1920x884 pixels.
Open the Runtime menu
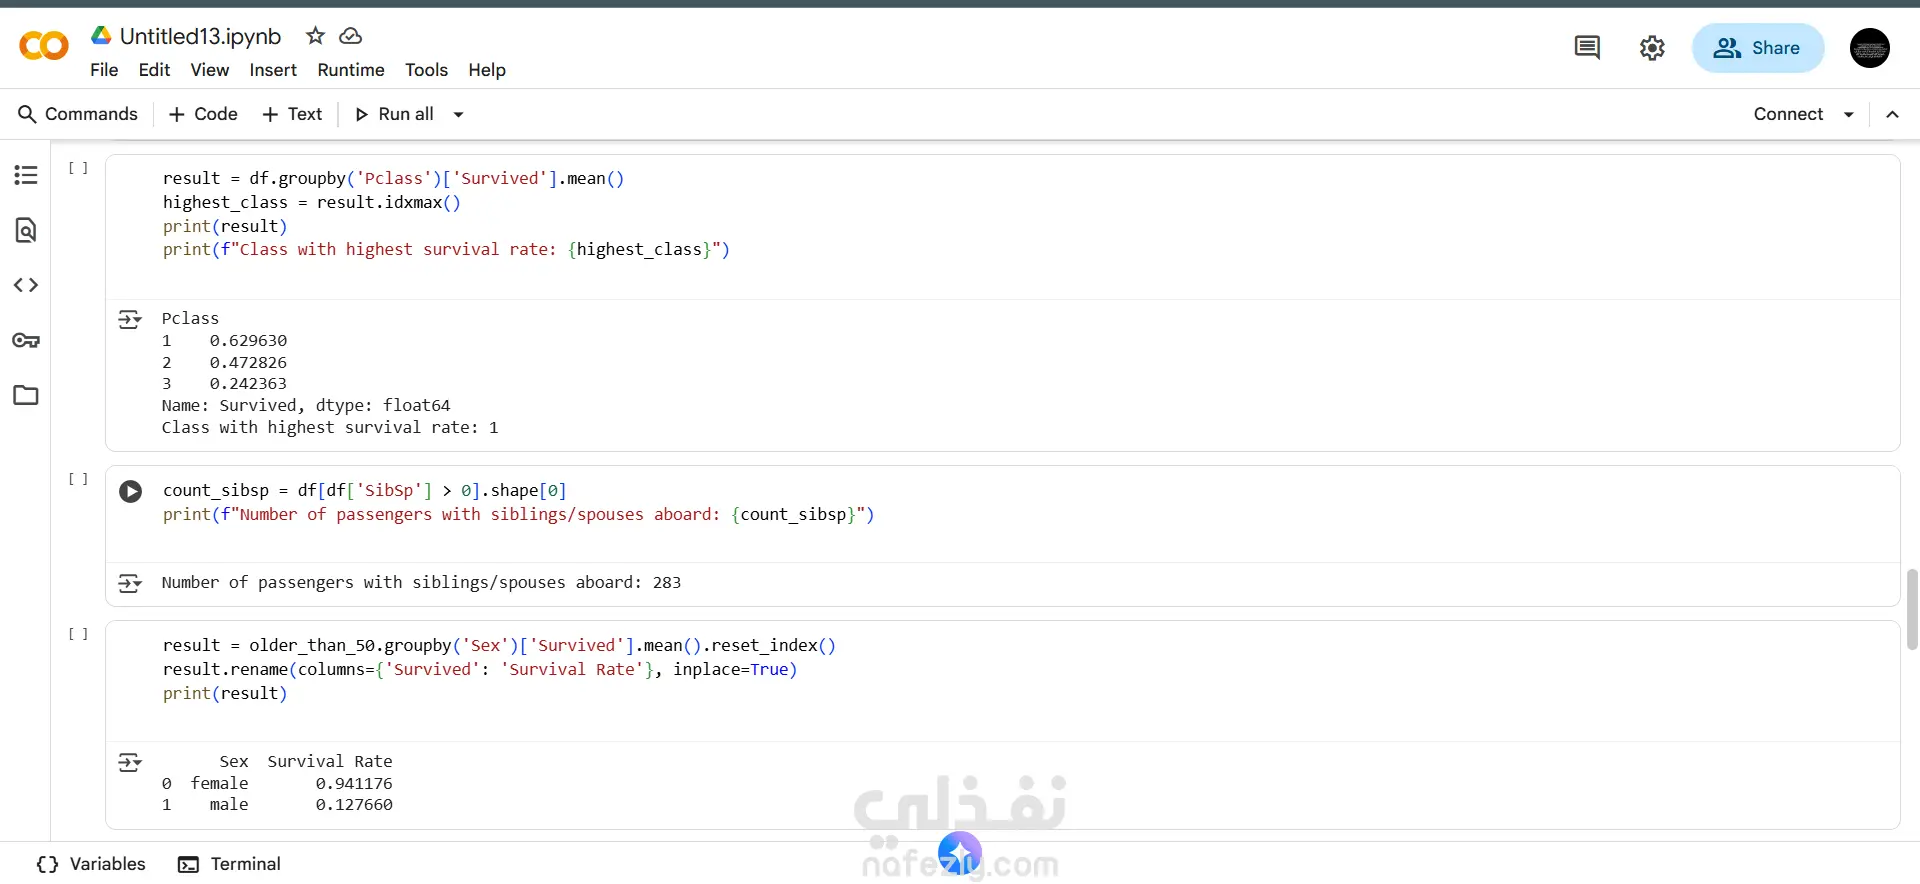click(x=351, y=70)
